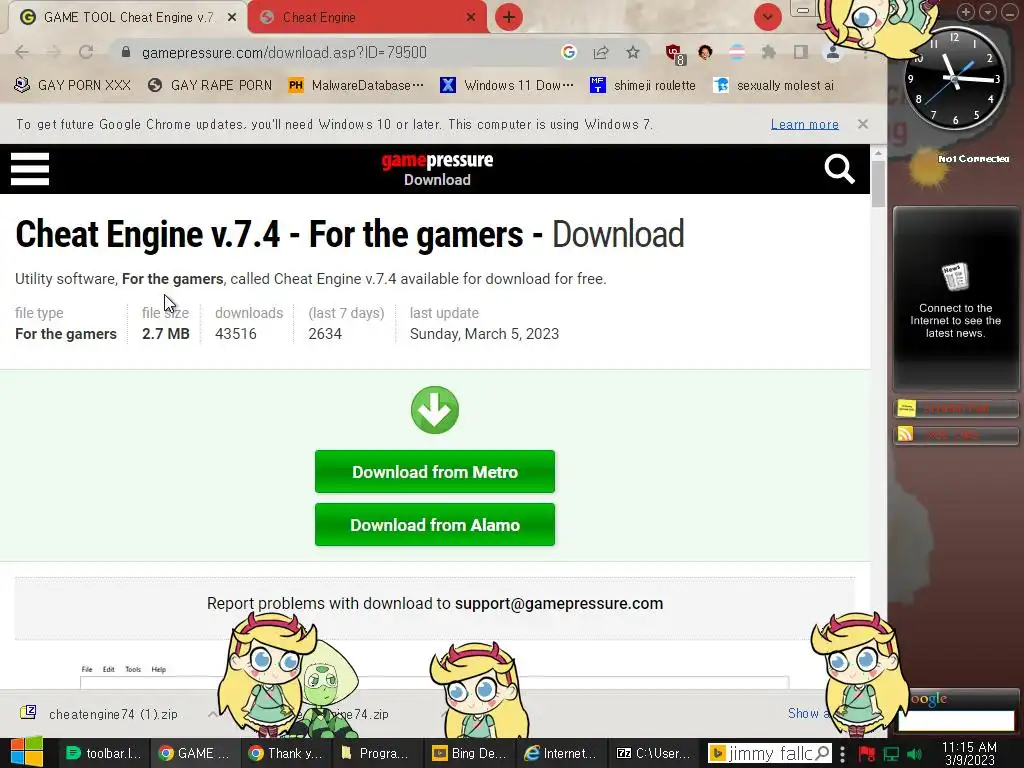
Task: Open the gamepressure search magnifier
Action: 839,169
